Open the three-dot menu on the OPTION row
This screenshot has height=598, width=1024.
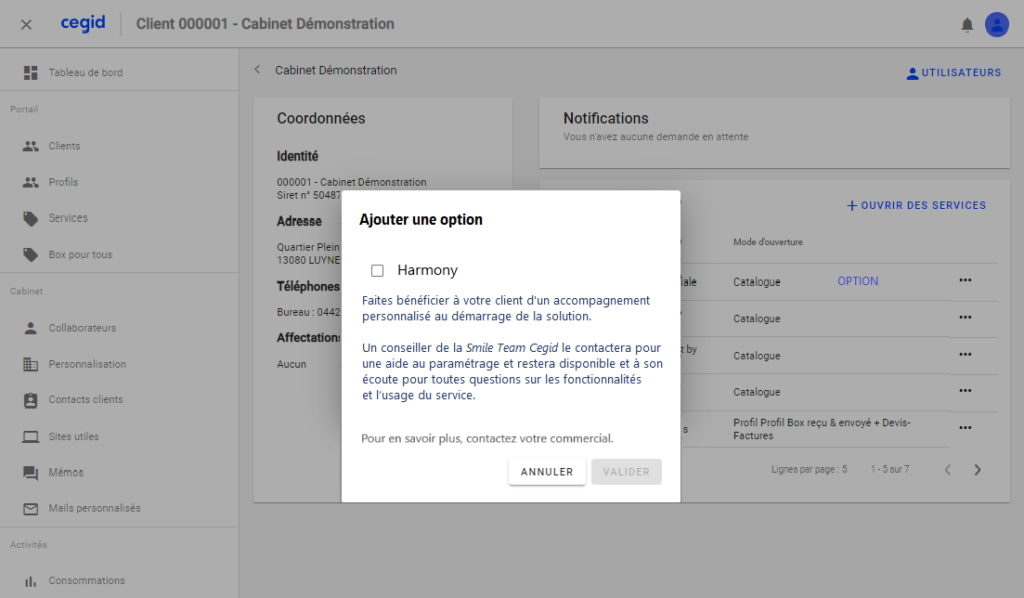(965, 280)
